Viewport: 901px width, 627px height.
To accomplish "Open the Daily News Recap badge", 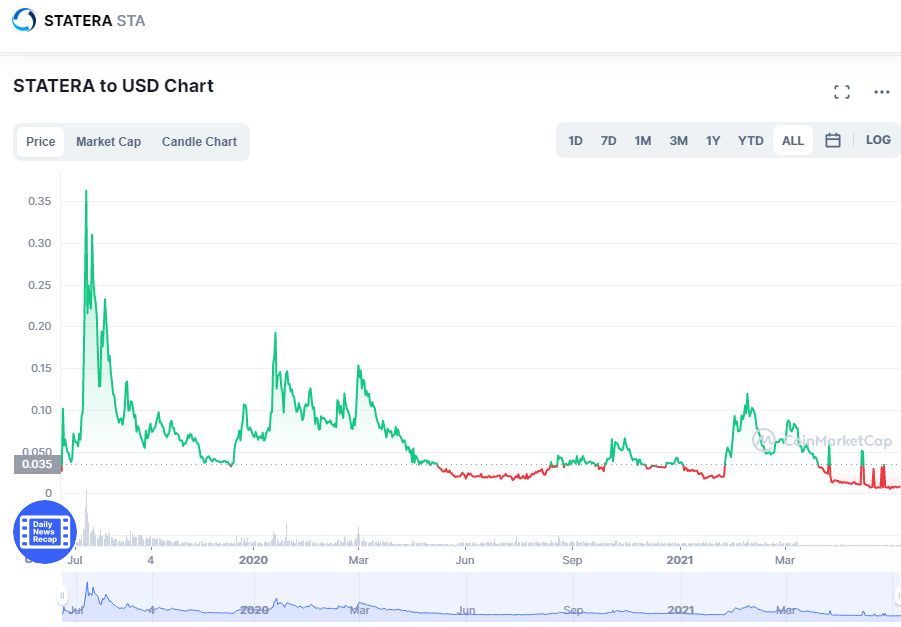I will (44, 532).
